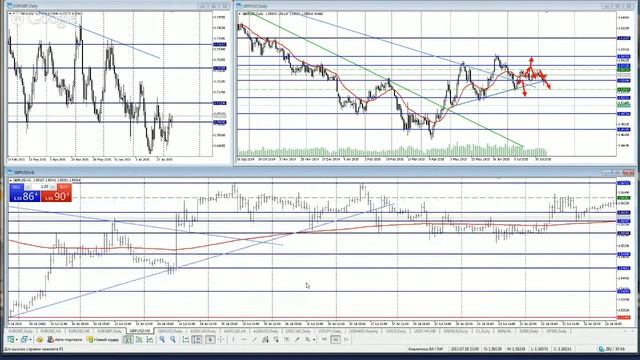This screenshot has height=360, width=640.
Task: Open the New Chart toolbar icon
Action: [x=10, y=339]
